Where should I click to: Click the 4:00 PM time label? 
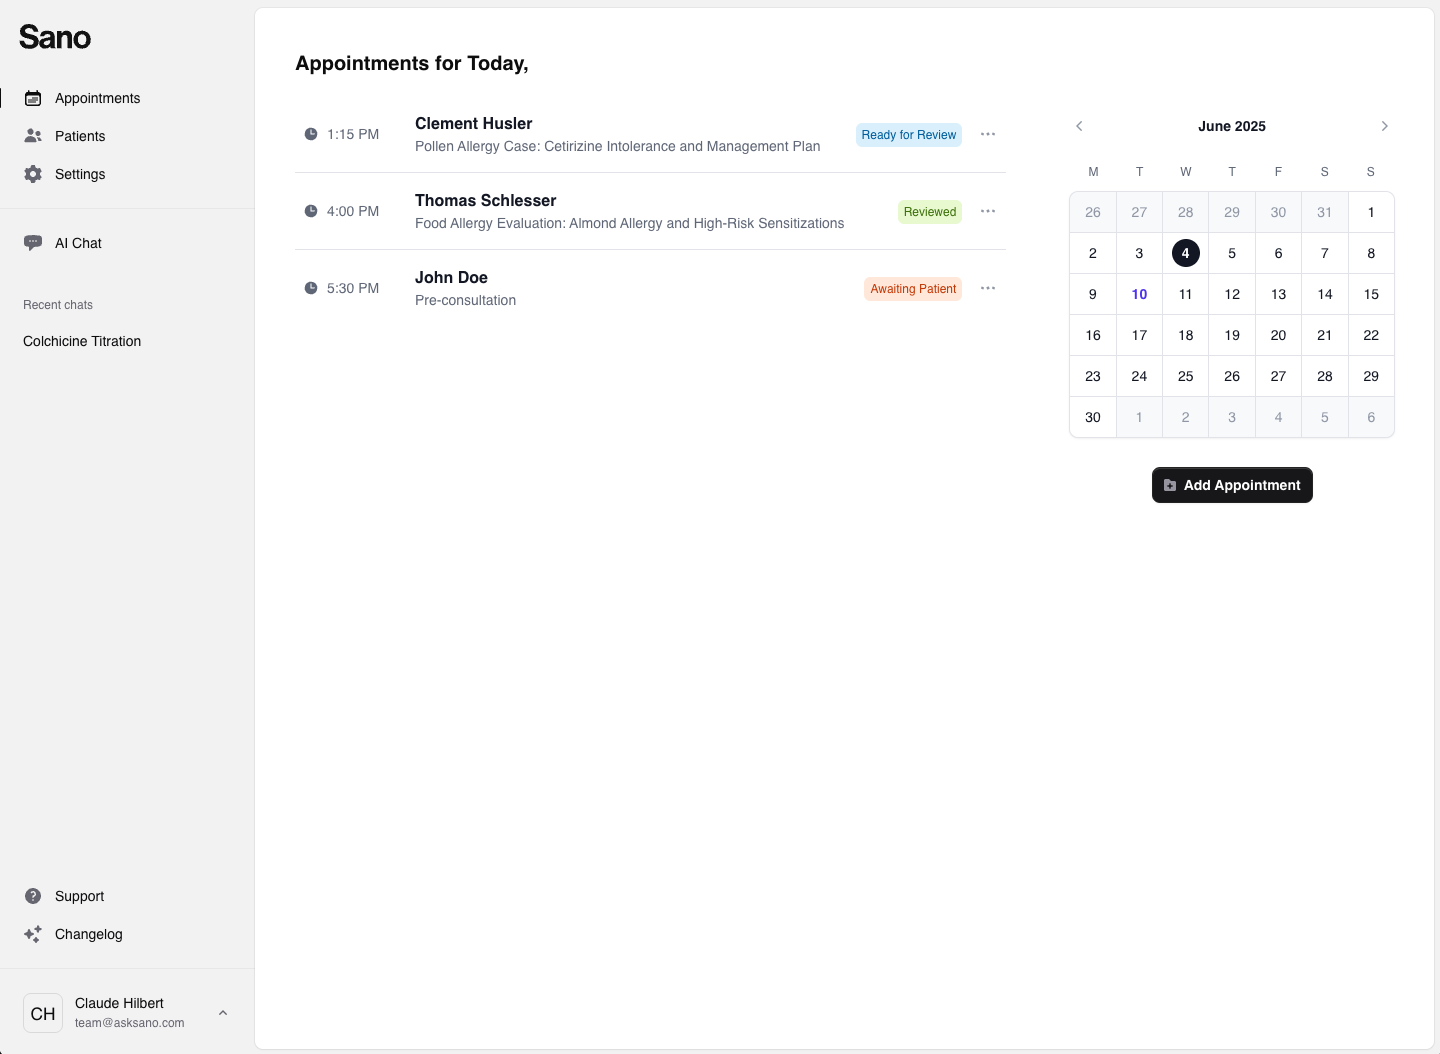[x=353, y=211]
